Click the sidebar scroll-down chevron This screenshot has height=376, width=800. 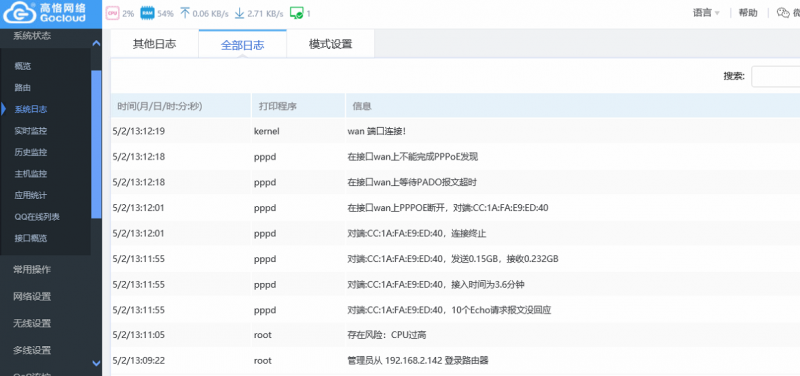(96, 363)
